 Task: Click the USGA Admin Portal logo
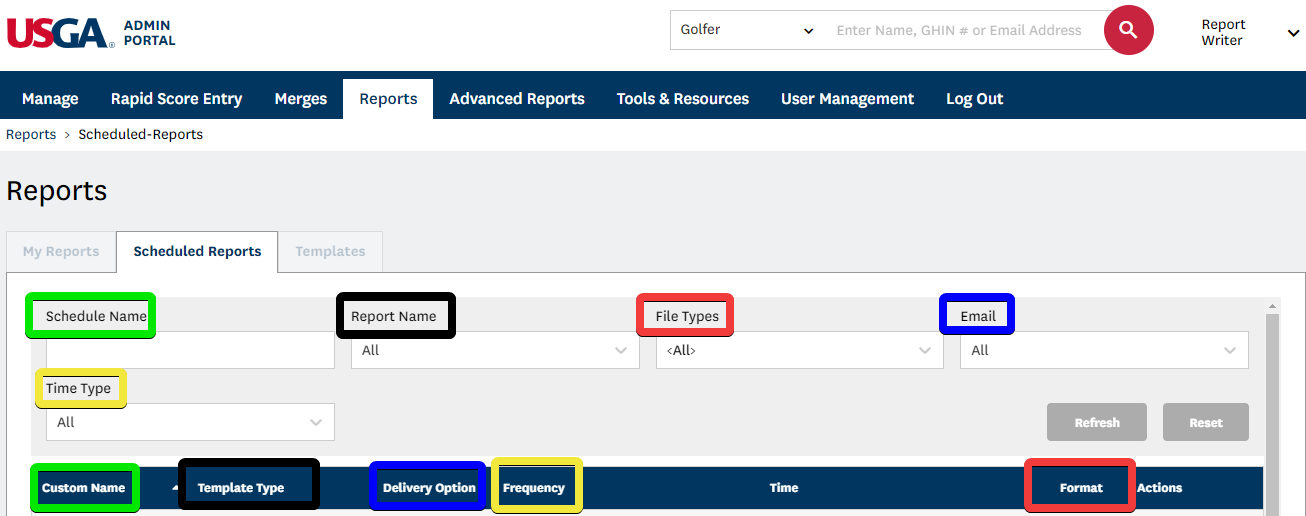91,32
